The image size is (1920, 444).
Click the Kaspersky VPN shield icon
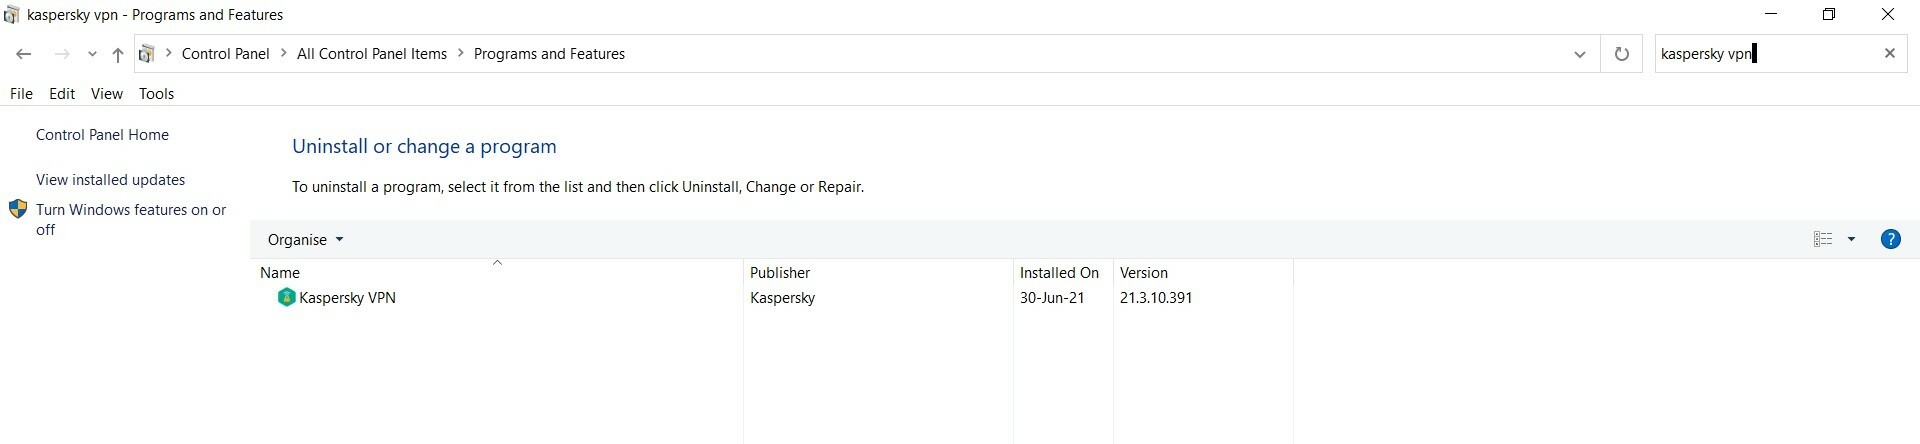286,297
